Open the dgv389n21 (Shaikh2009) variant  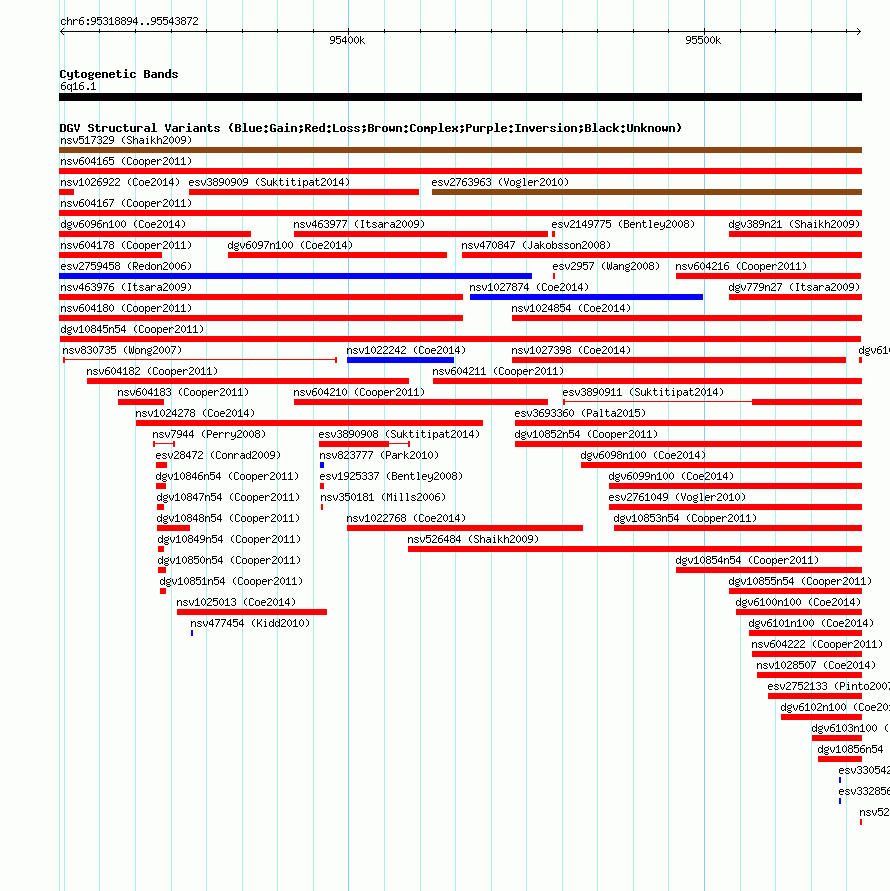click(x=795, y=224)
